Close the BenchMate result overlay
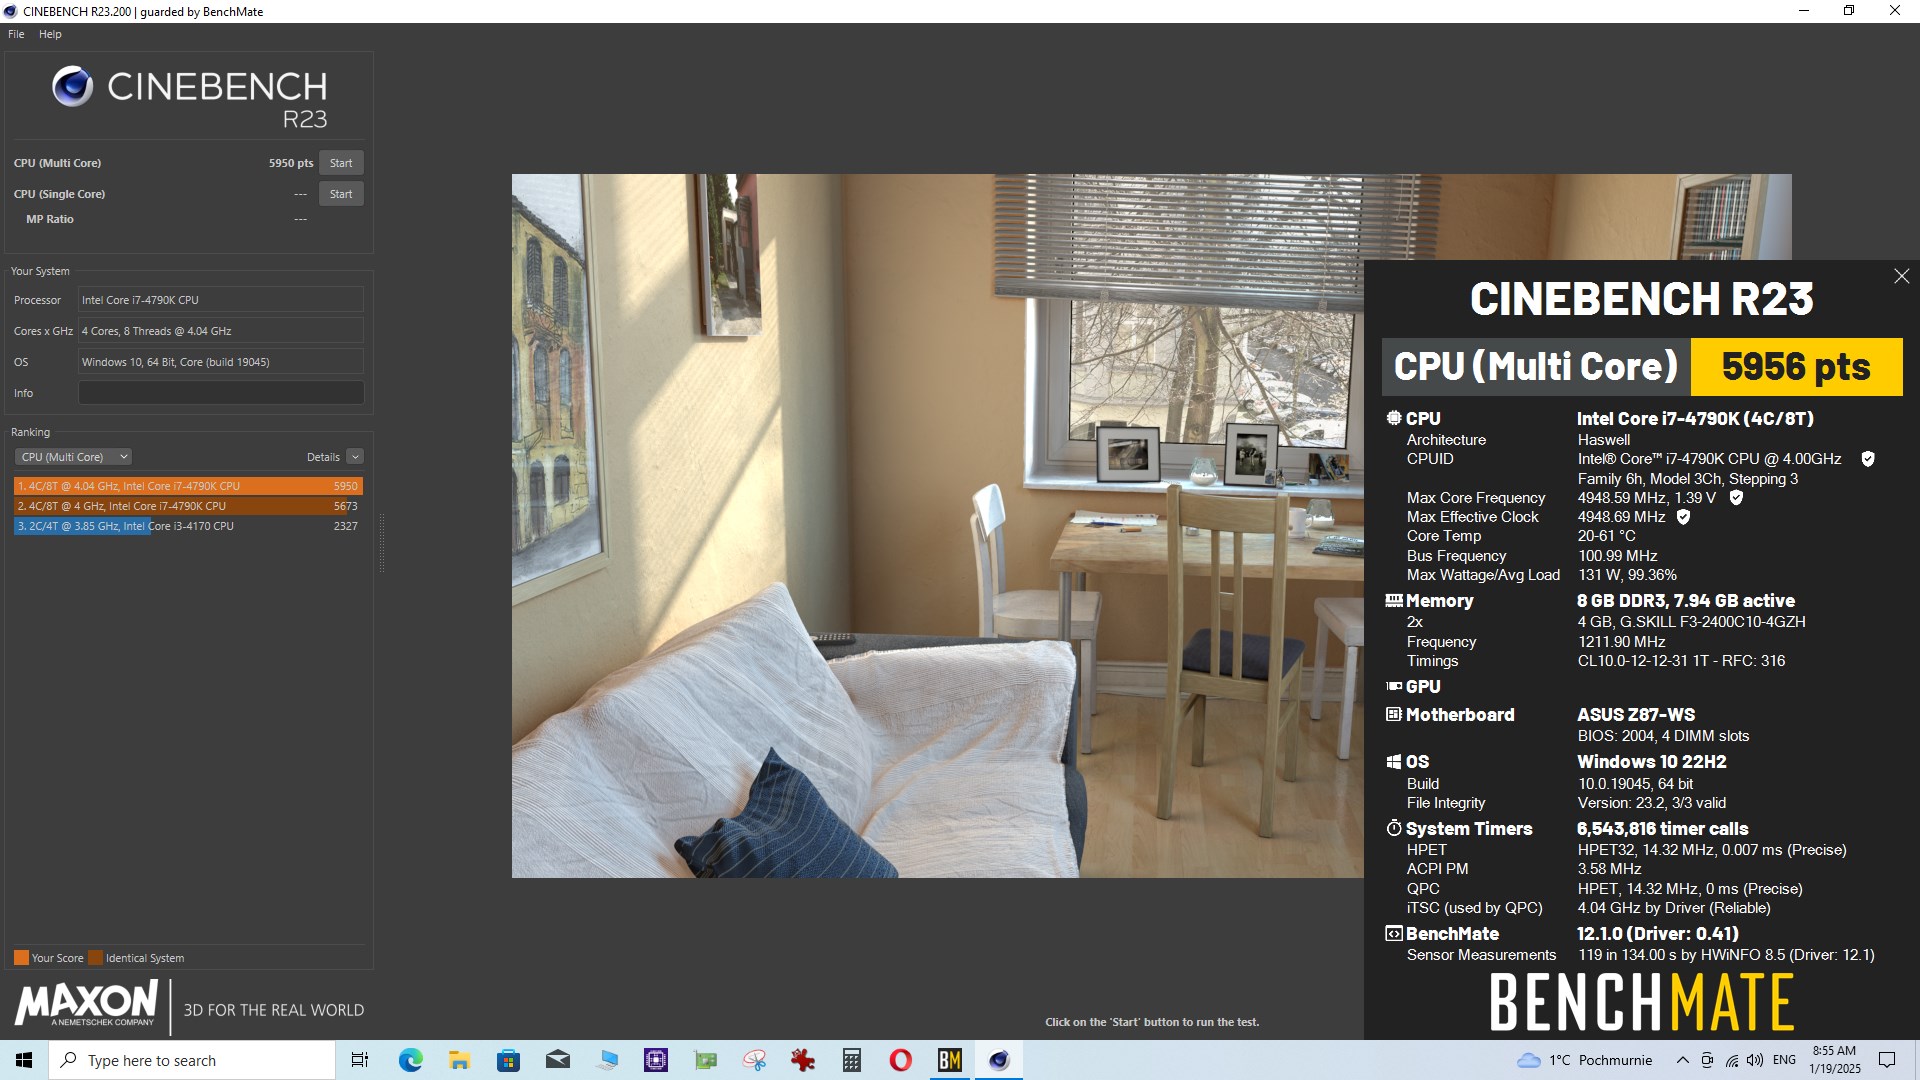This screenshot has width=1920, height=1080. pyautogui.click(x=1901, y=276)
